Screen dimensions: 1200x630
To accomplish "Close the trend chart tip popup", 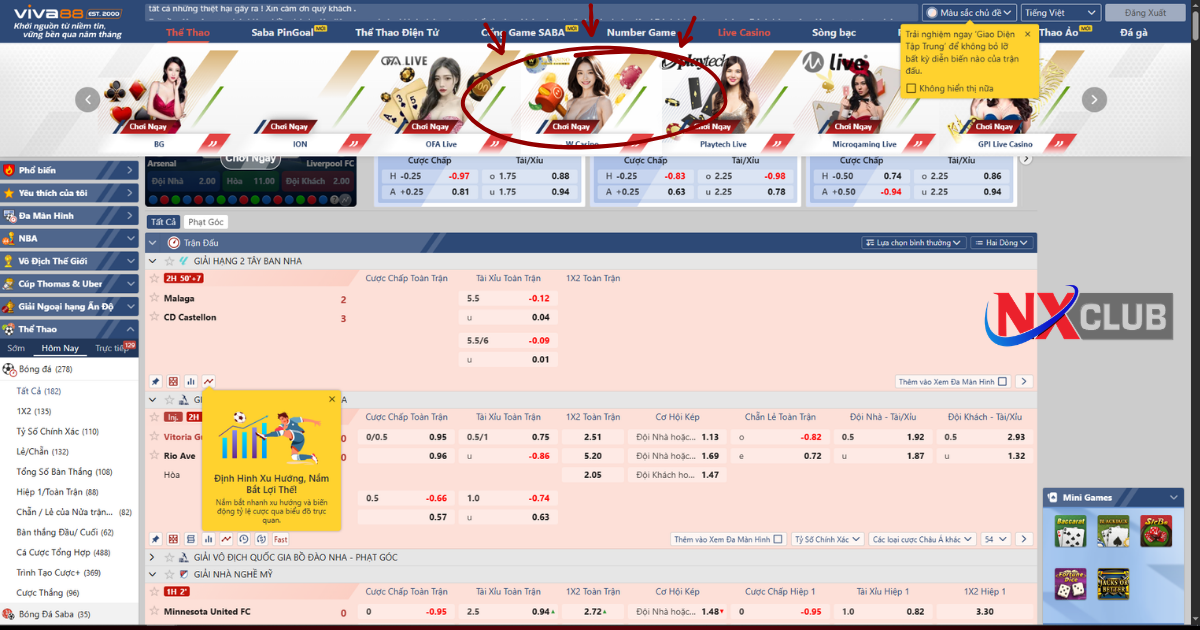I will (x=332, y=399).
